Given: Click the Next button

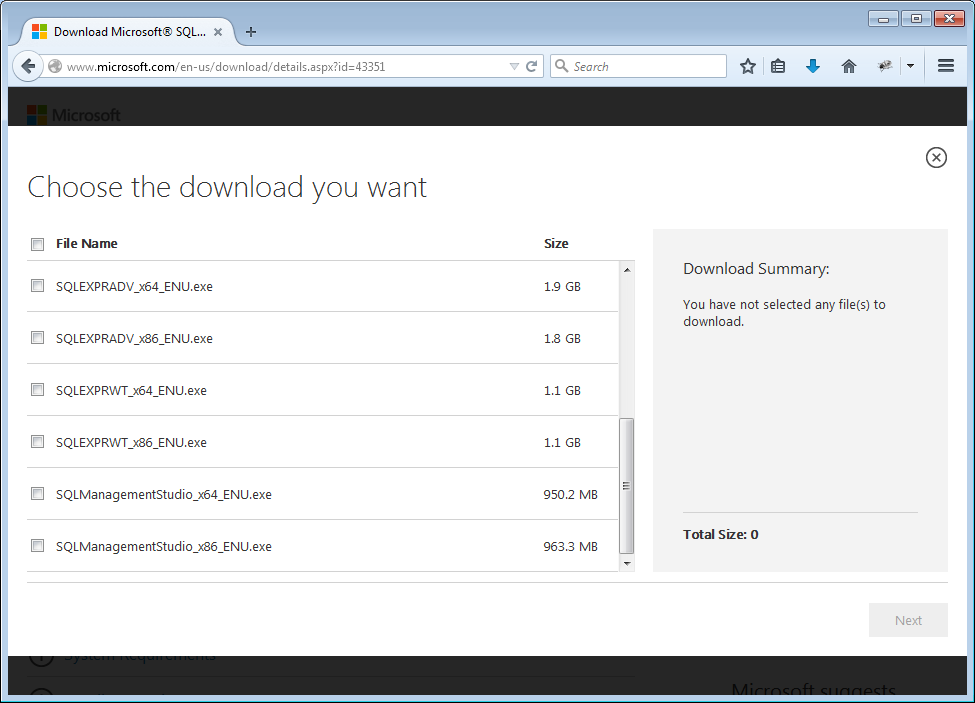Looking at the screenshot, I should (x=908, y=620).
